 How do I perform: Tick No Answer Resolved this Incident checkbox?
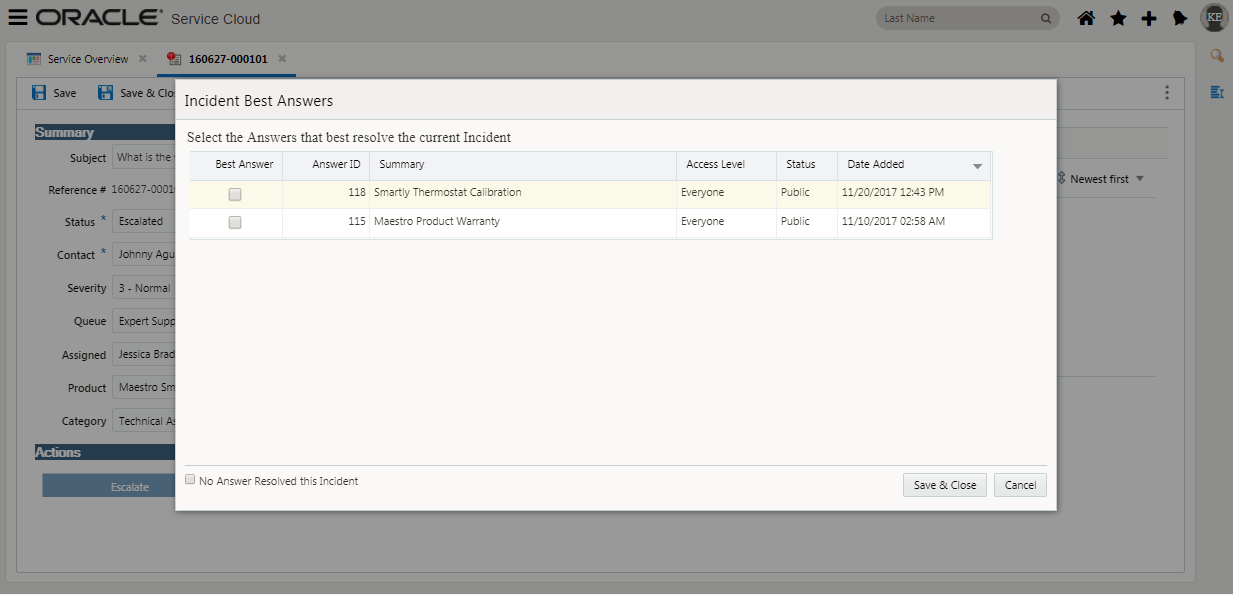tap(191, 480)
